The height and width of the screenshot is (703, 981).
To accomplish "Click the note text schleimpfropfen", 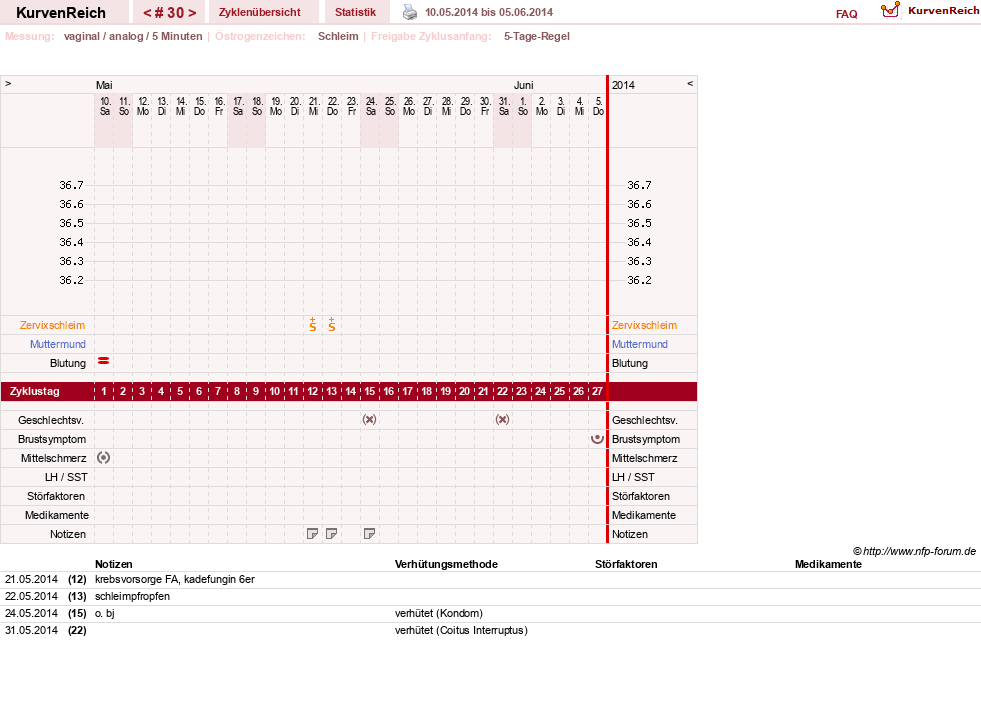I will pyautogui.click(x=133, y=596).
